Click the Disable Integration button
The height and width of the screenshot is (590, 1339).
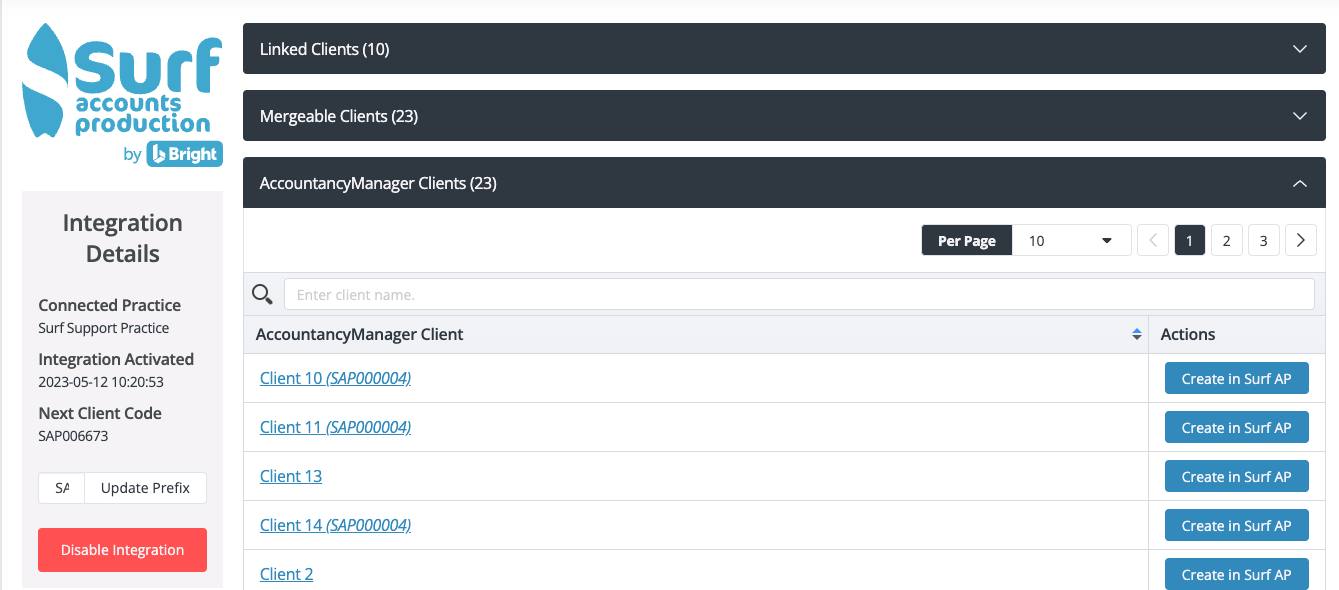pyautogui.click(x=122, y=550)
